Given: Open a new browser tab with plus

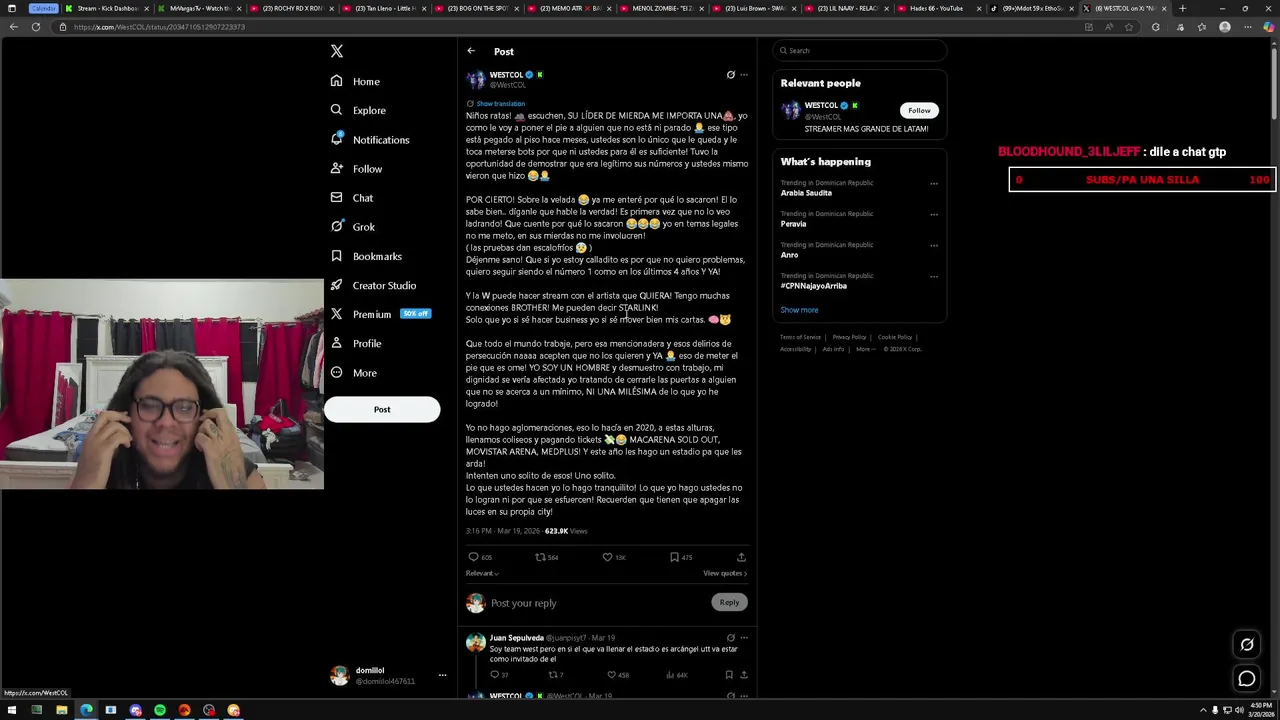Looking at the screenshot, I should (1182, 8).
